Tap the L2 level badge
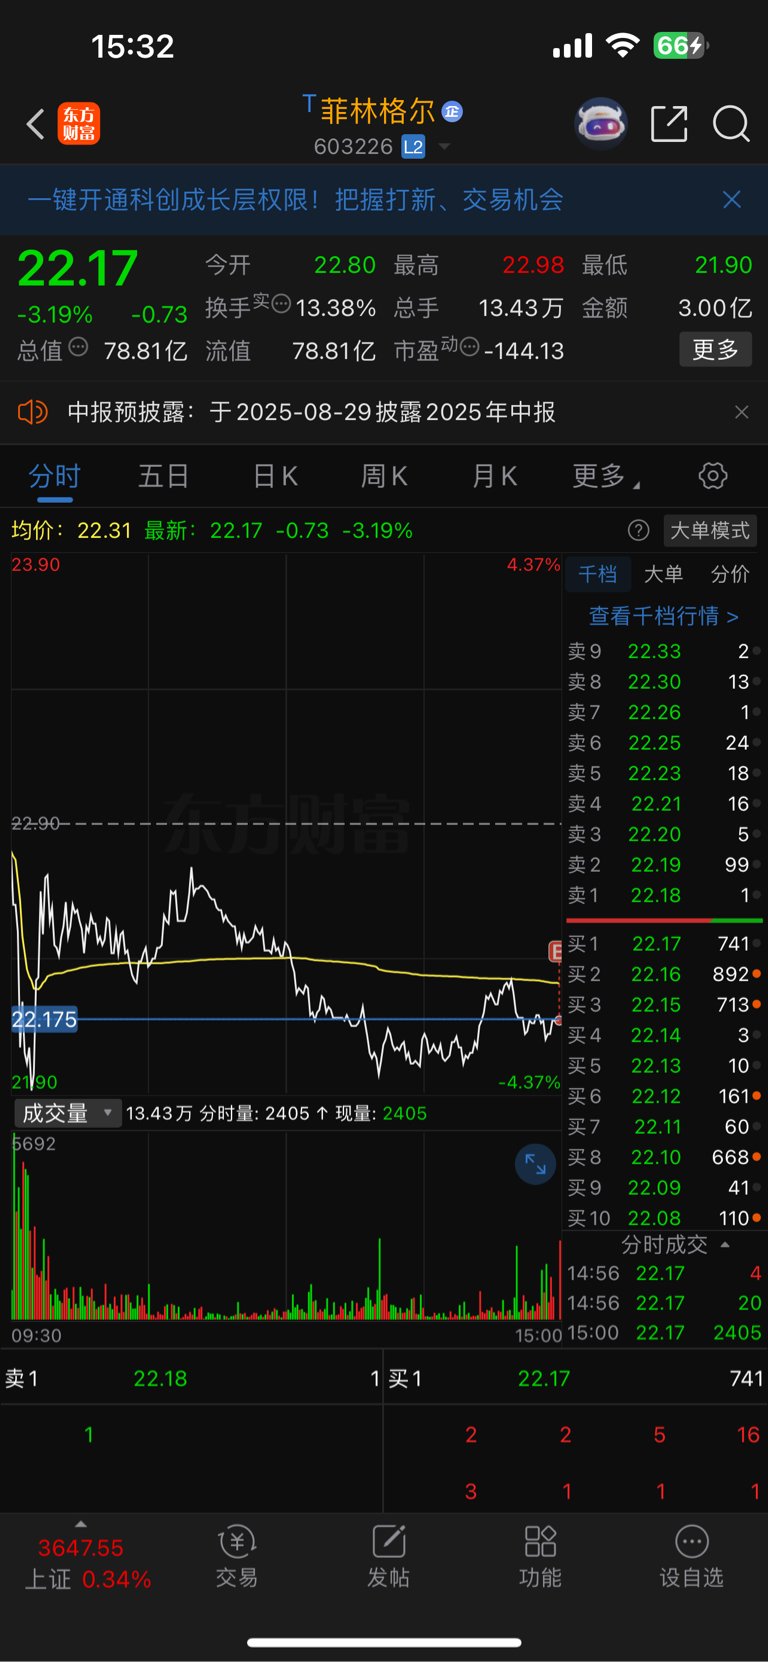The image size is (768, 1662). pyautogui.click(x=413, y=147)
